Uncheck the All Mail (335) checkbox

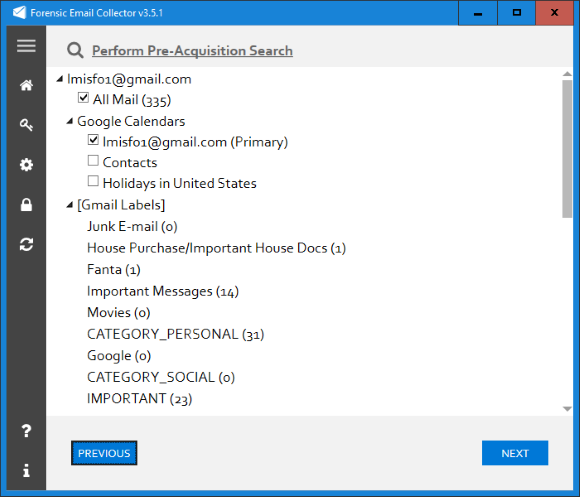pos(83,98)
